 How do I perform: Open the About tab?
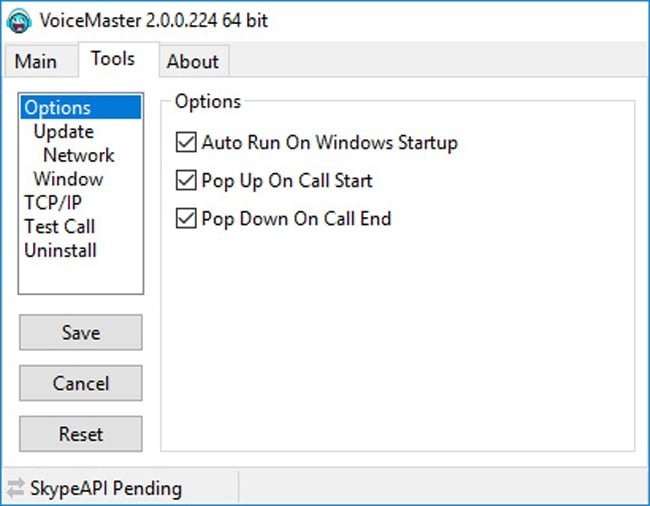[192, 61]
